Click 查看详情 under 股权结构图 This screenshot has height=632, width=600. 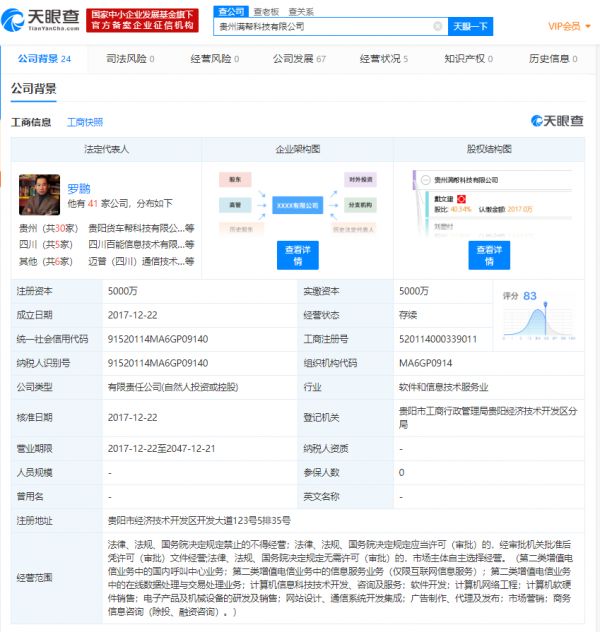(x=489, y=255)
